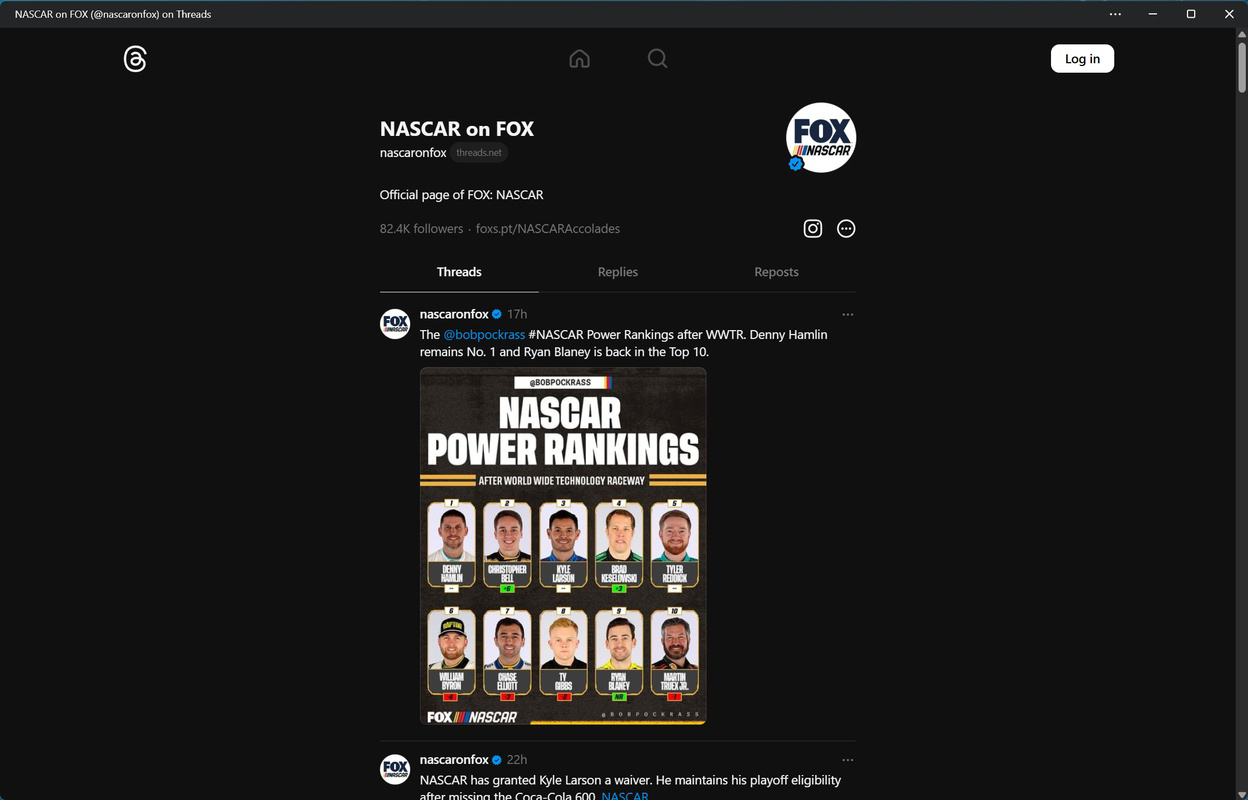The image size is (1248, 800).
Task: Click the 22h timestamp
Action: coord(517,760)
